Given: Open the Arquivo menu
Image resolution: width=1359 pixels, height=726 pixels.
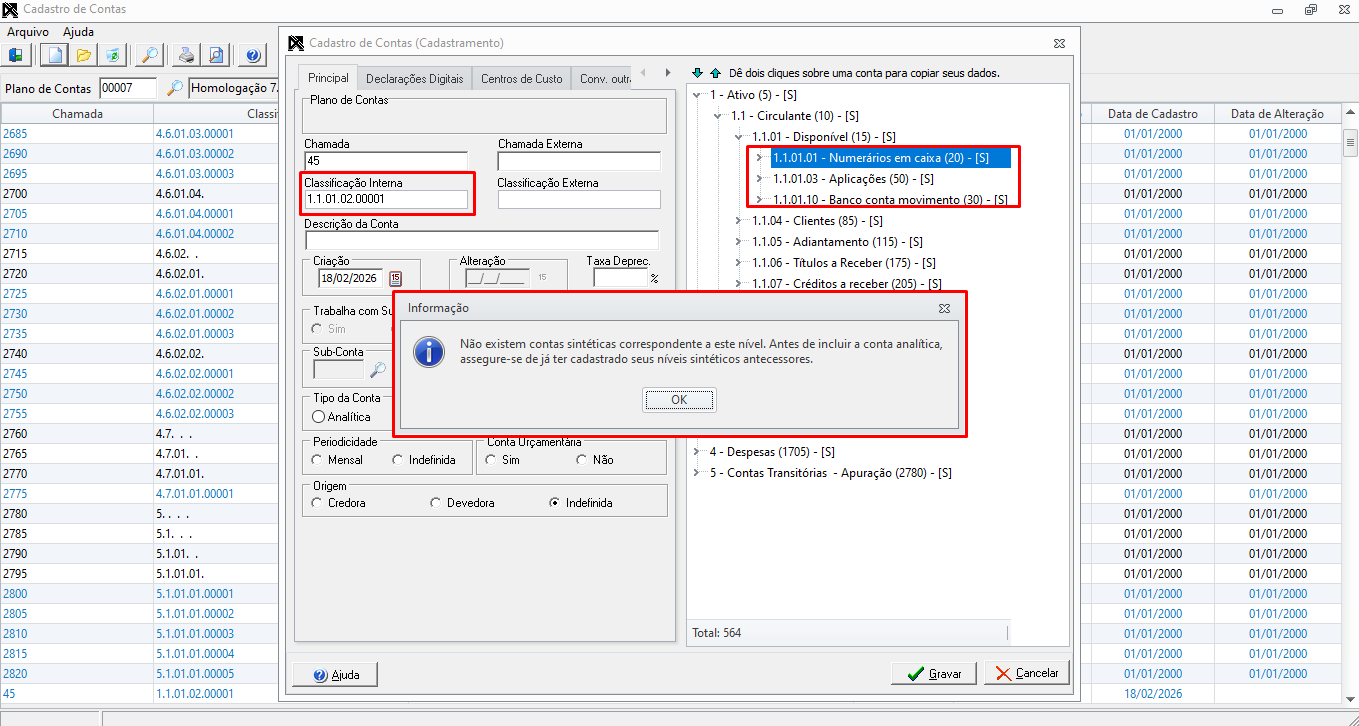Looking at the screenshot, I should tap(28, 32).
